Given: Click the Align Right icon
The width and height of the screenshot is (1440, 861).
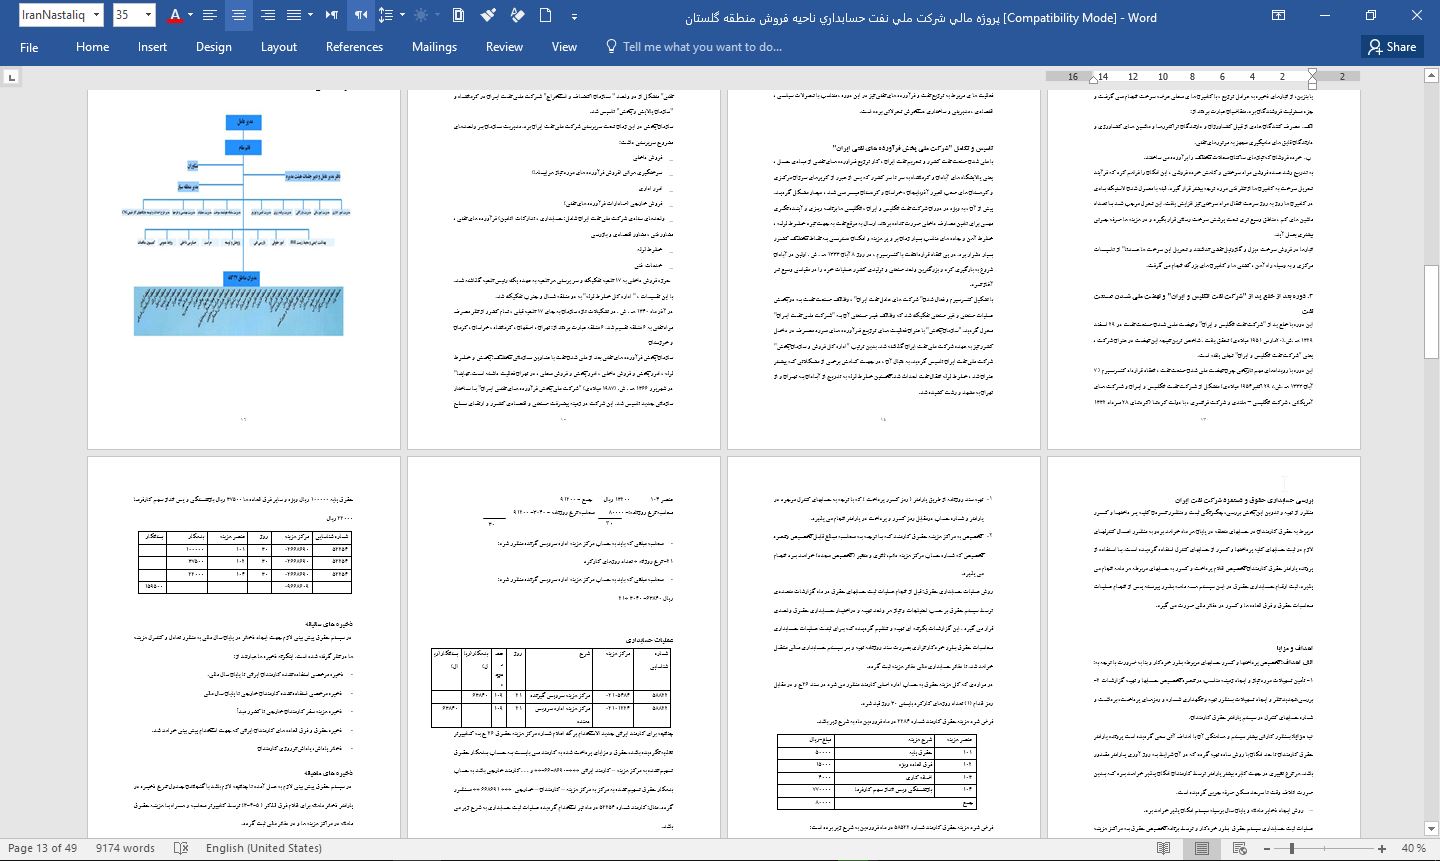Looking at the screenshot, I should click(267, 15).
